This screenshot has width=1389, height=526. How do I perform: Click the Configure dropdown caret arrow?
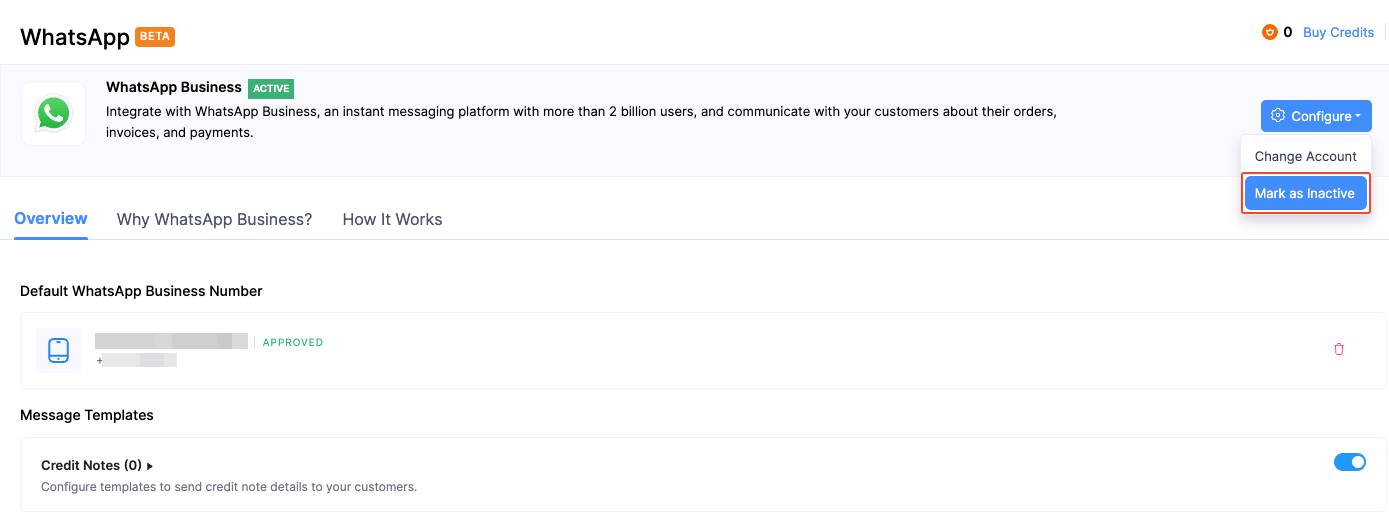point(1358,117)
